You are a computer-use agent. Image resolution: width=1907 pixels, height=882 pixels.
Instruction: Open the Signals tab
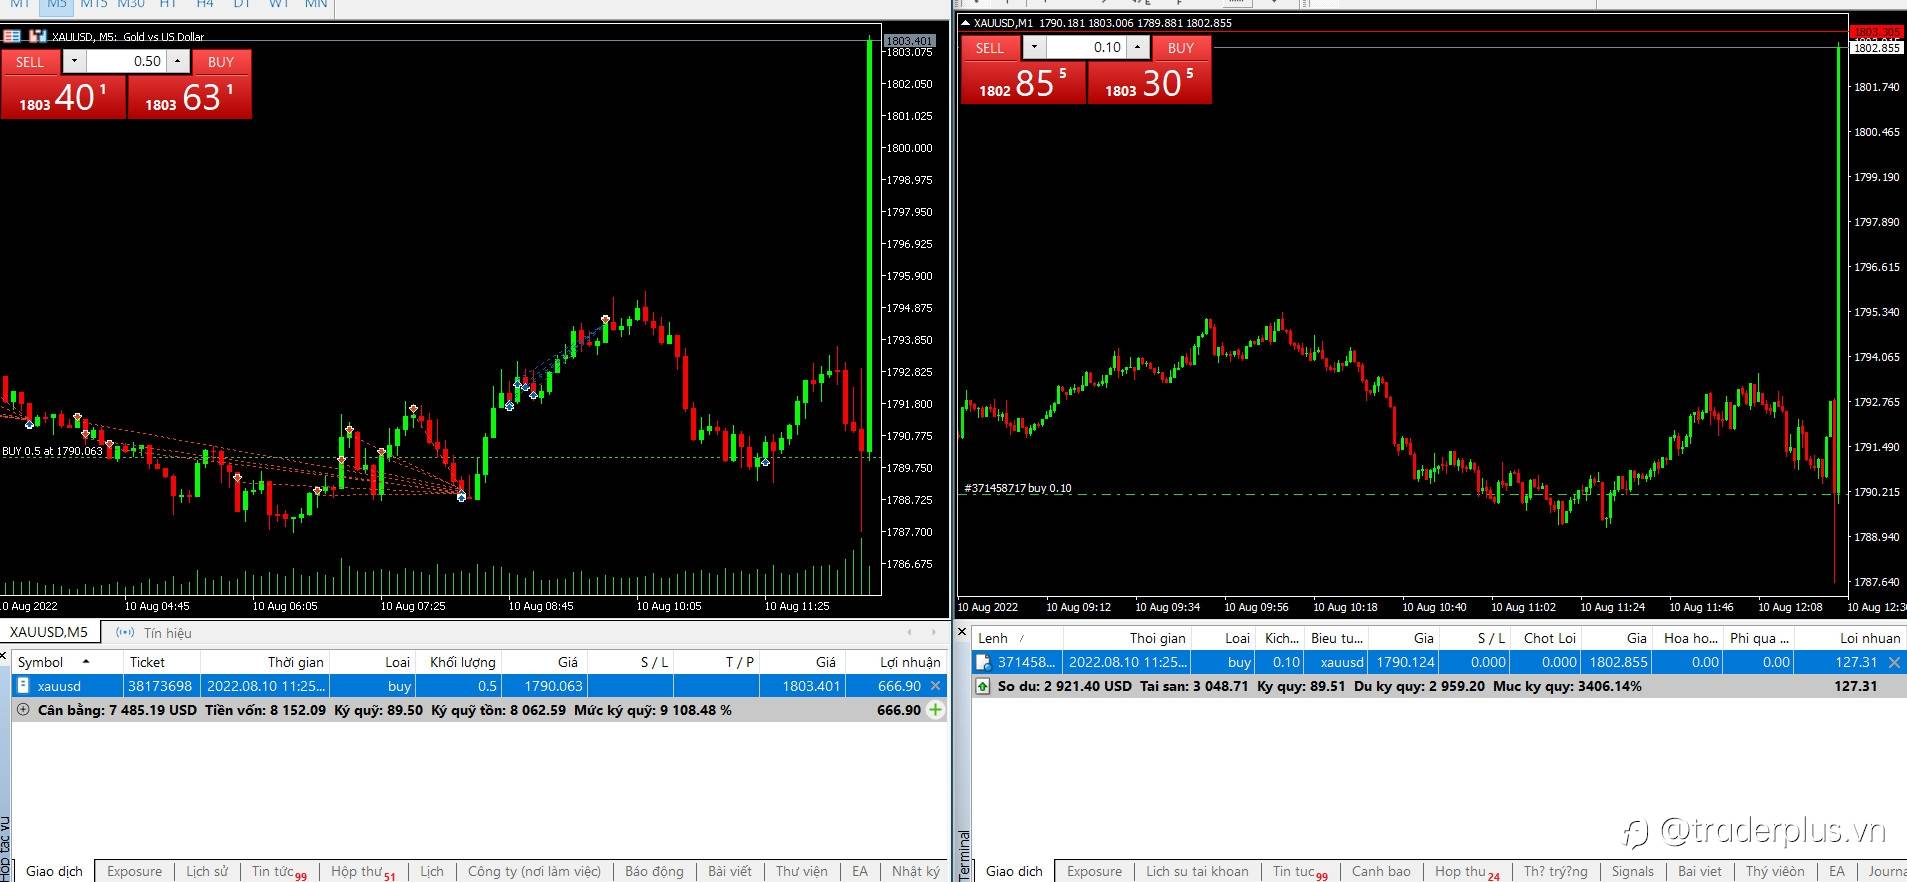point(1632,871)
